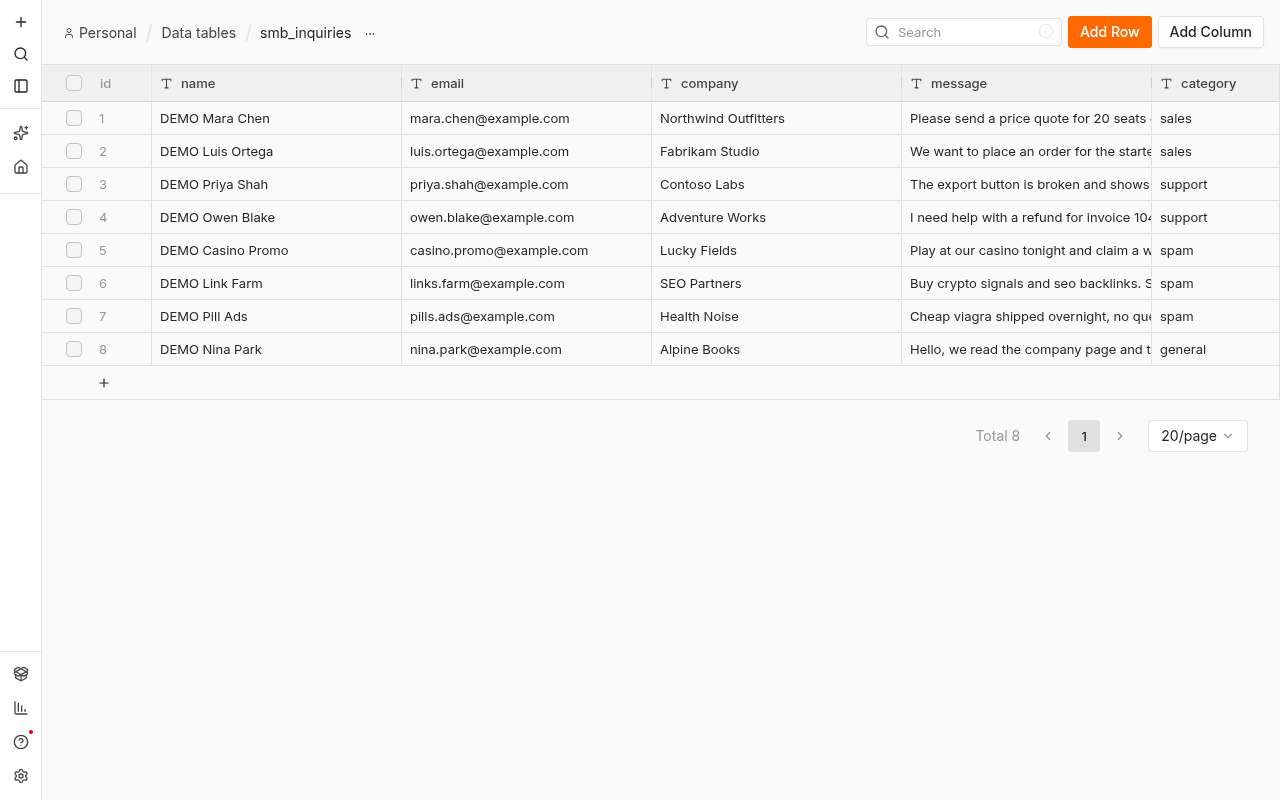Viewport: 1280px width, 800px height.
Task: Go to next page chevron
Action: pos(1120,436)
